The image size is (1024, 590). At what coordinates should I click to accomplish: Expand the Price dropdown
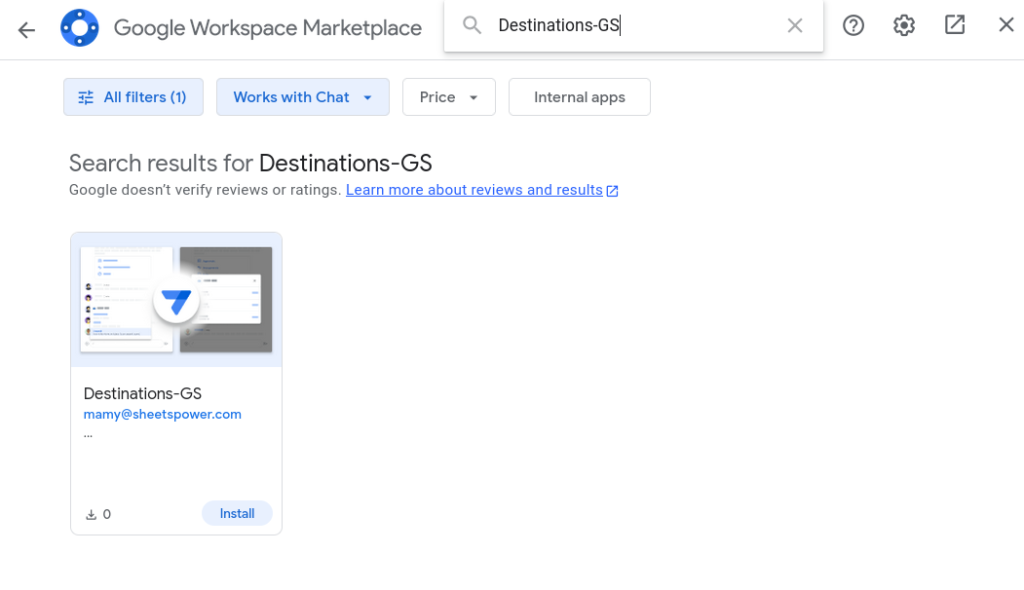(449, 97)
